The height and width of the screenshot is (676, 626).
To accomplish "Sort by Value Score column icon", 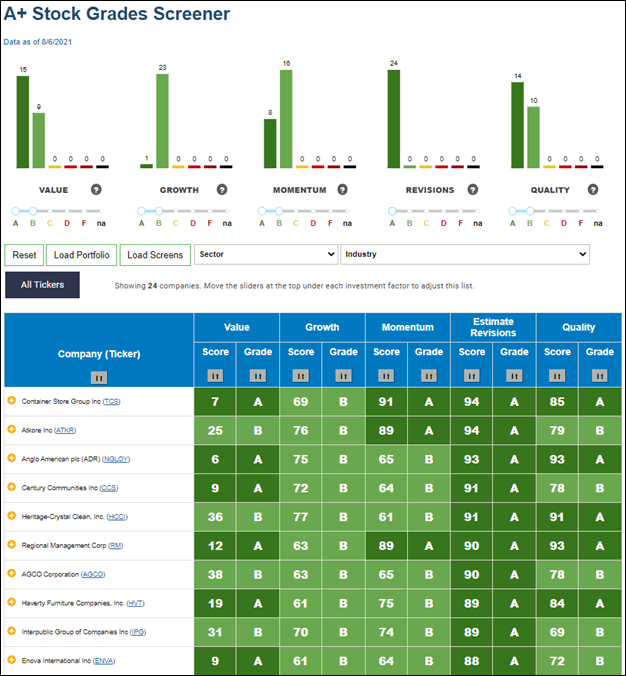I will [x=215, y=376].
